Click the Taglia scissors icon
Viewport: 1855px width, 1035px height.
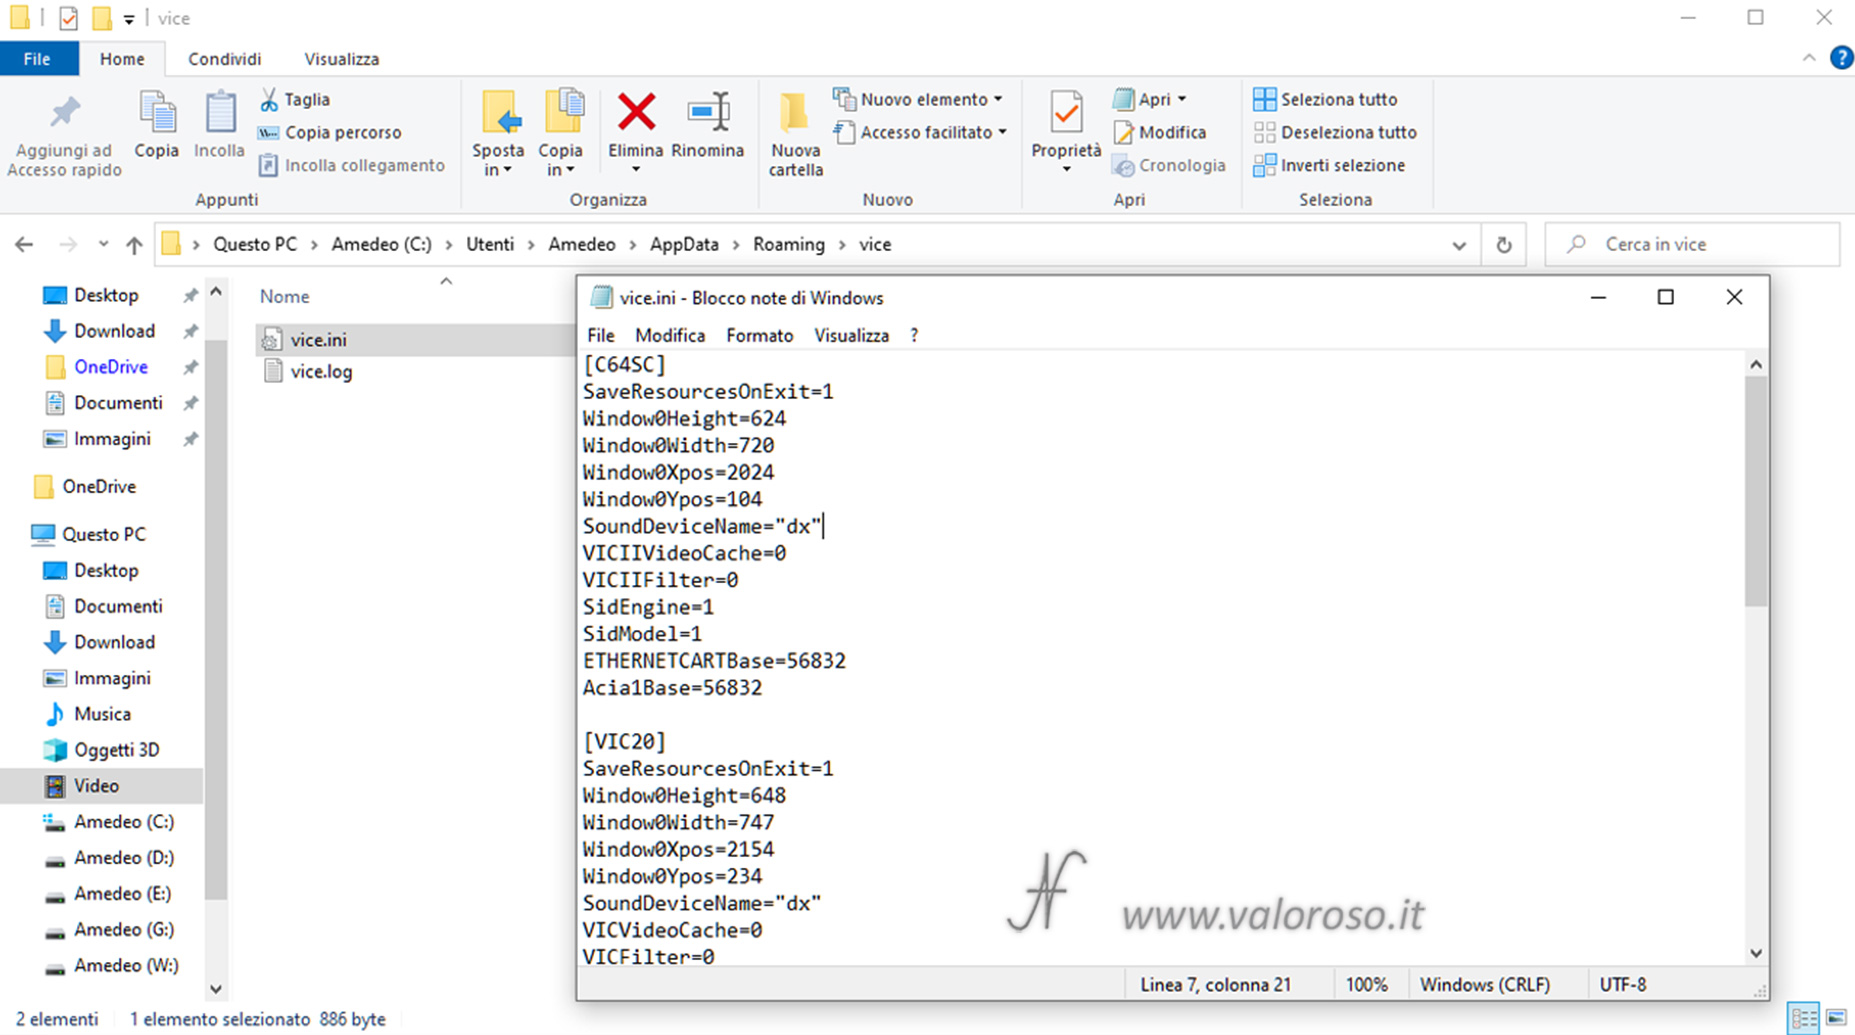click(x=269, y=99)
